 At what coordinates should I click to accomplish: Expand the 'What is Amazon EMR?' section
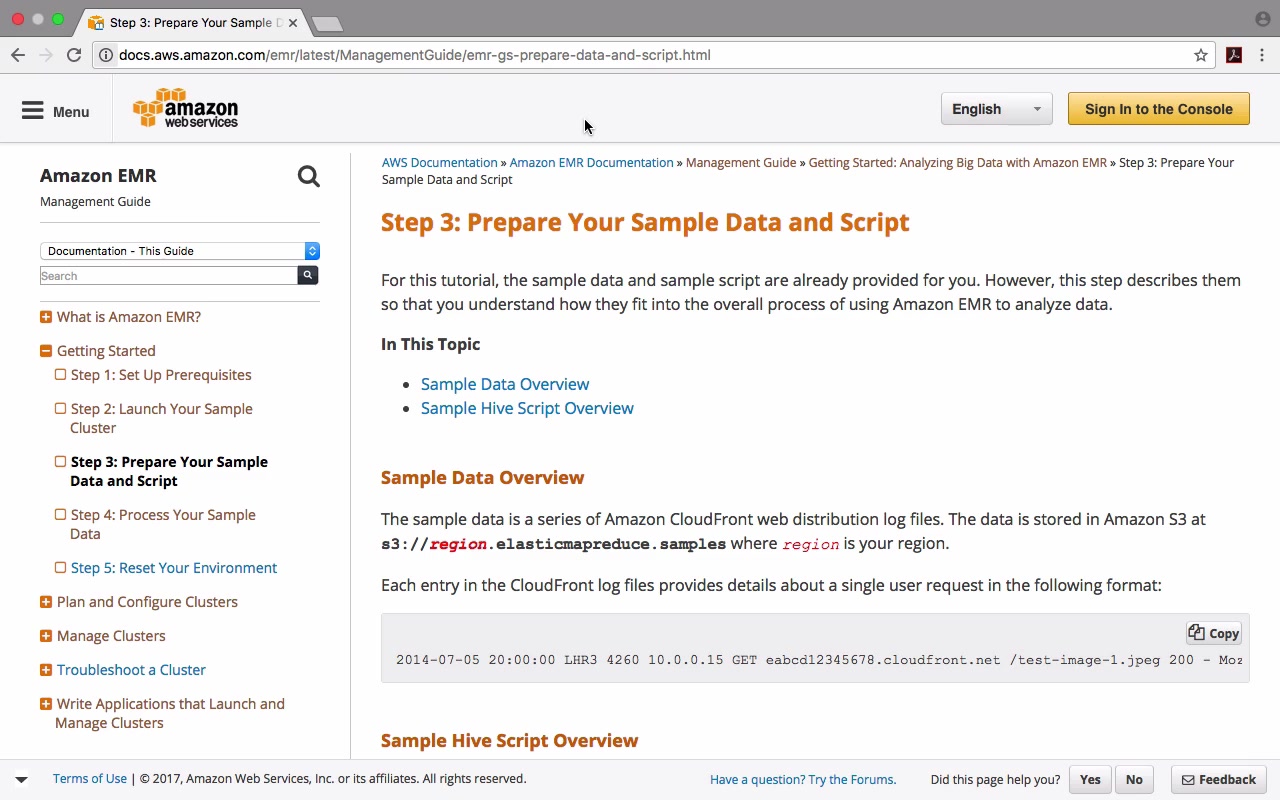[x=46, y=317]
